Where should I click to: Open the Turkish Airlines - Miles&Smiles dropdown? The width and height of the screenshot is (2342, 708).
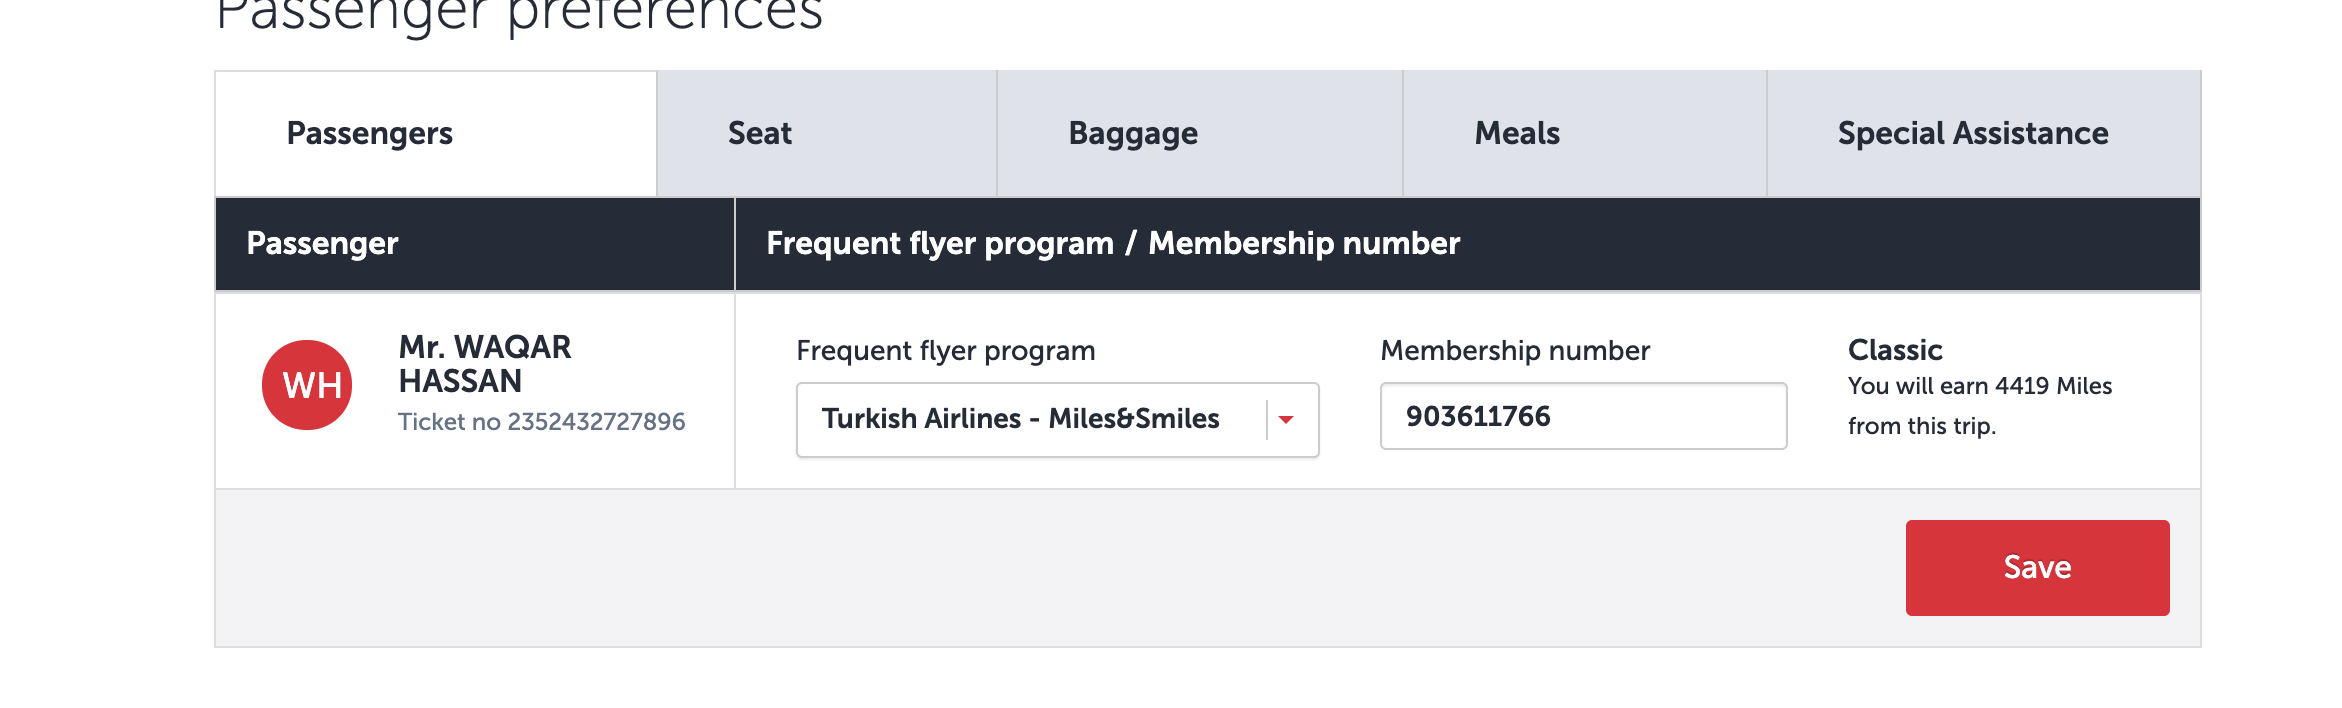click(x=1057, y=420)
